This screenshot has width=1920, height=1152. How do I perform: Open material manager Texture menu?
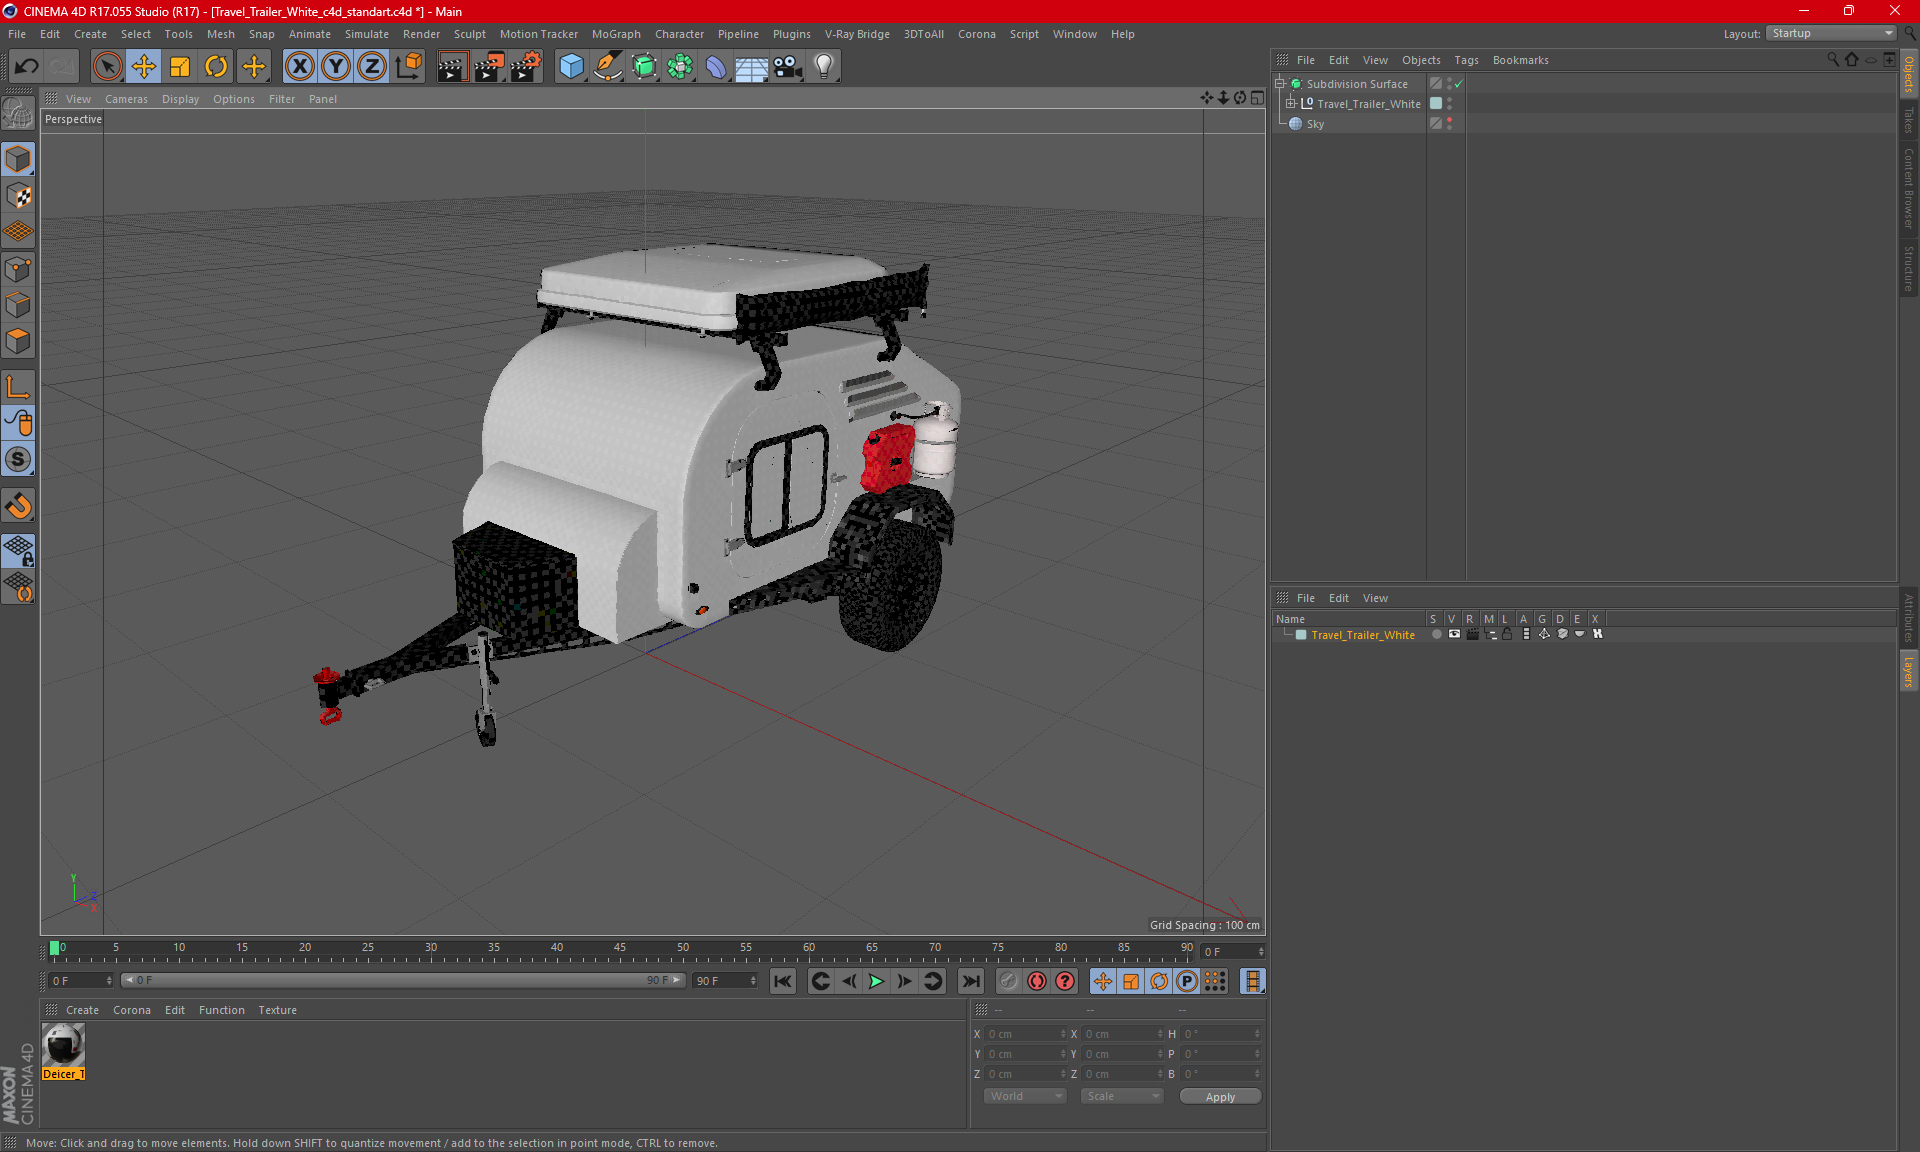[277, 1010]
